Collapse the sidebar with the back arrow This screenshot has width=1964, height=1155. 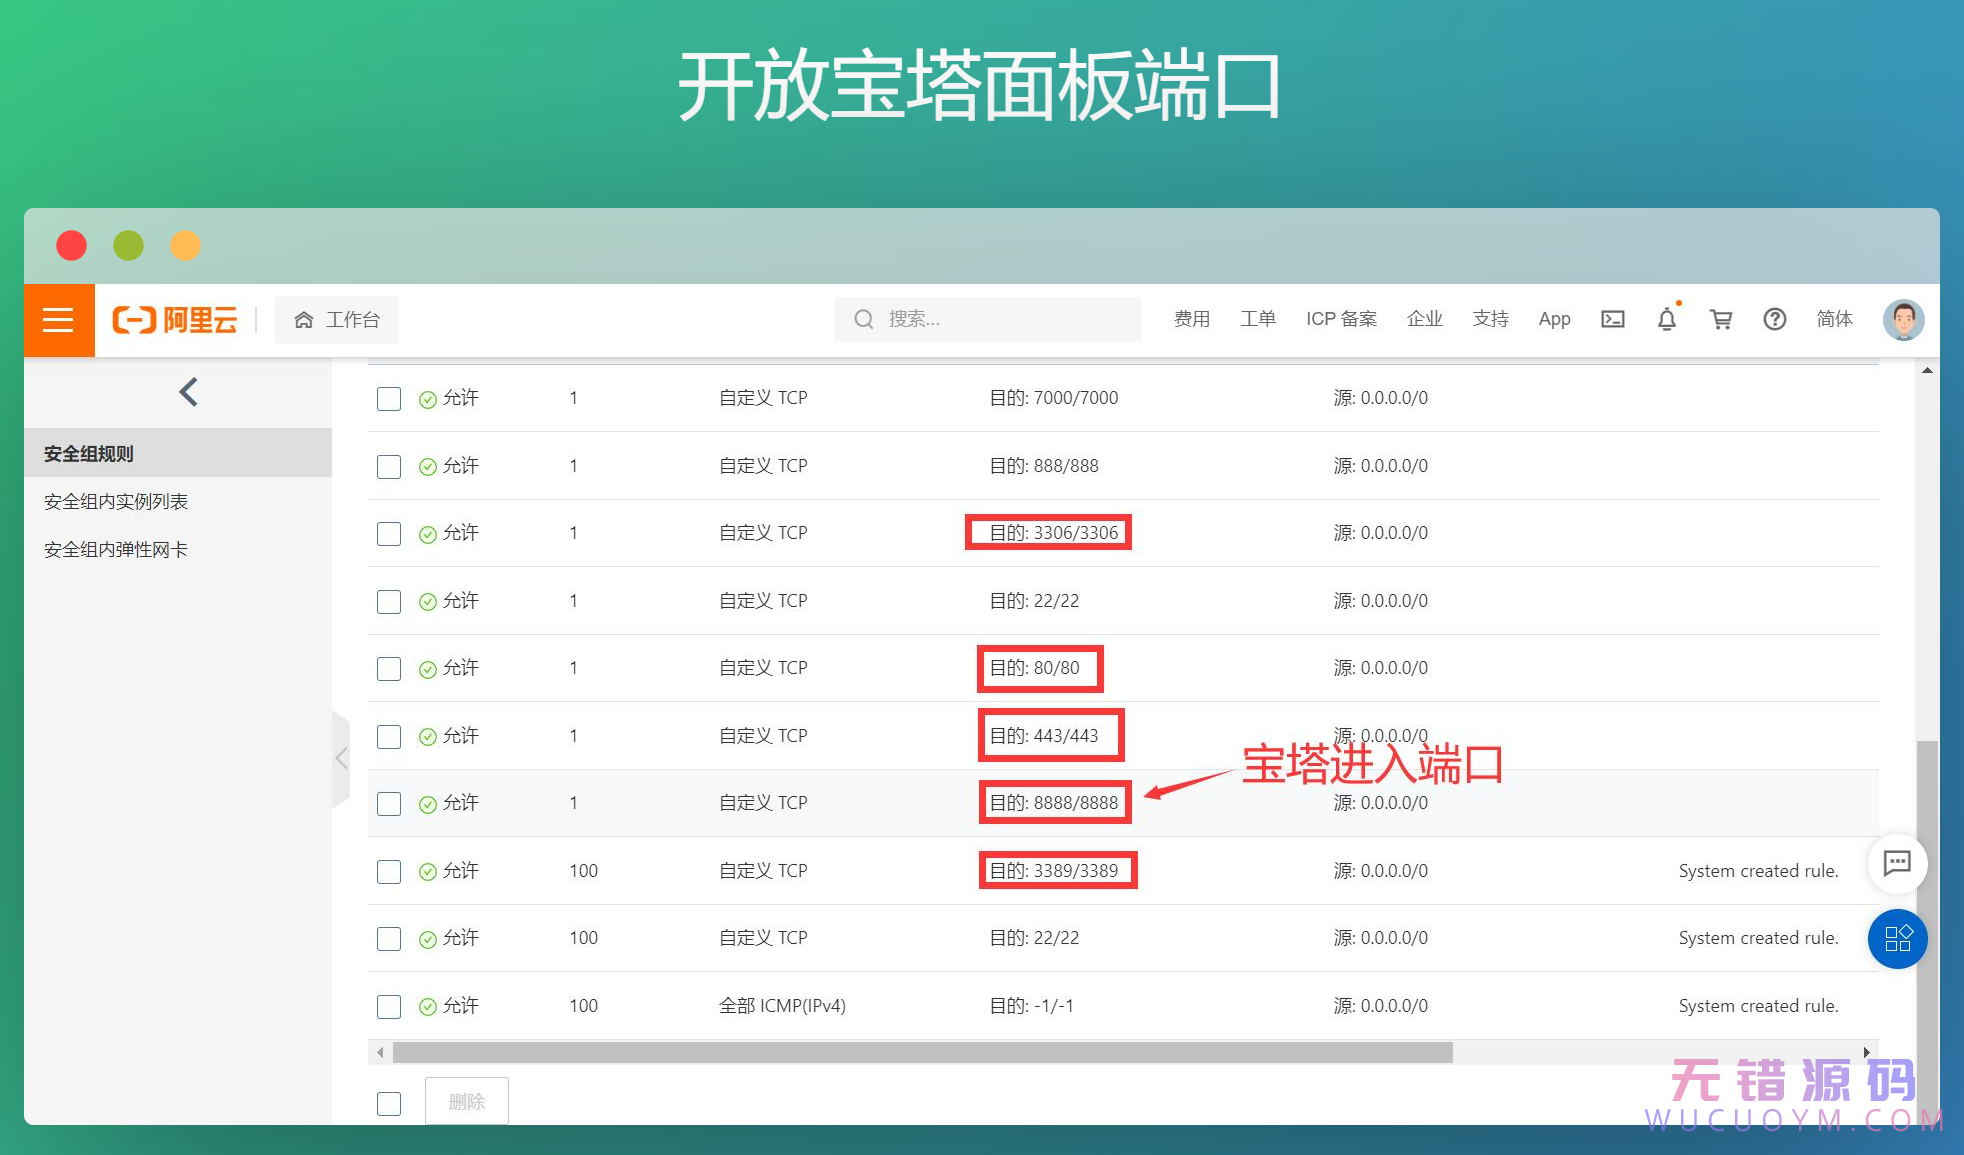tap(188, 392)
